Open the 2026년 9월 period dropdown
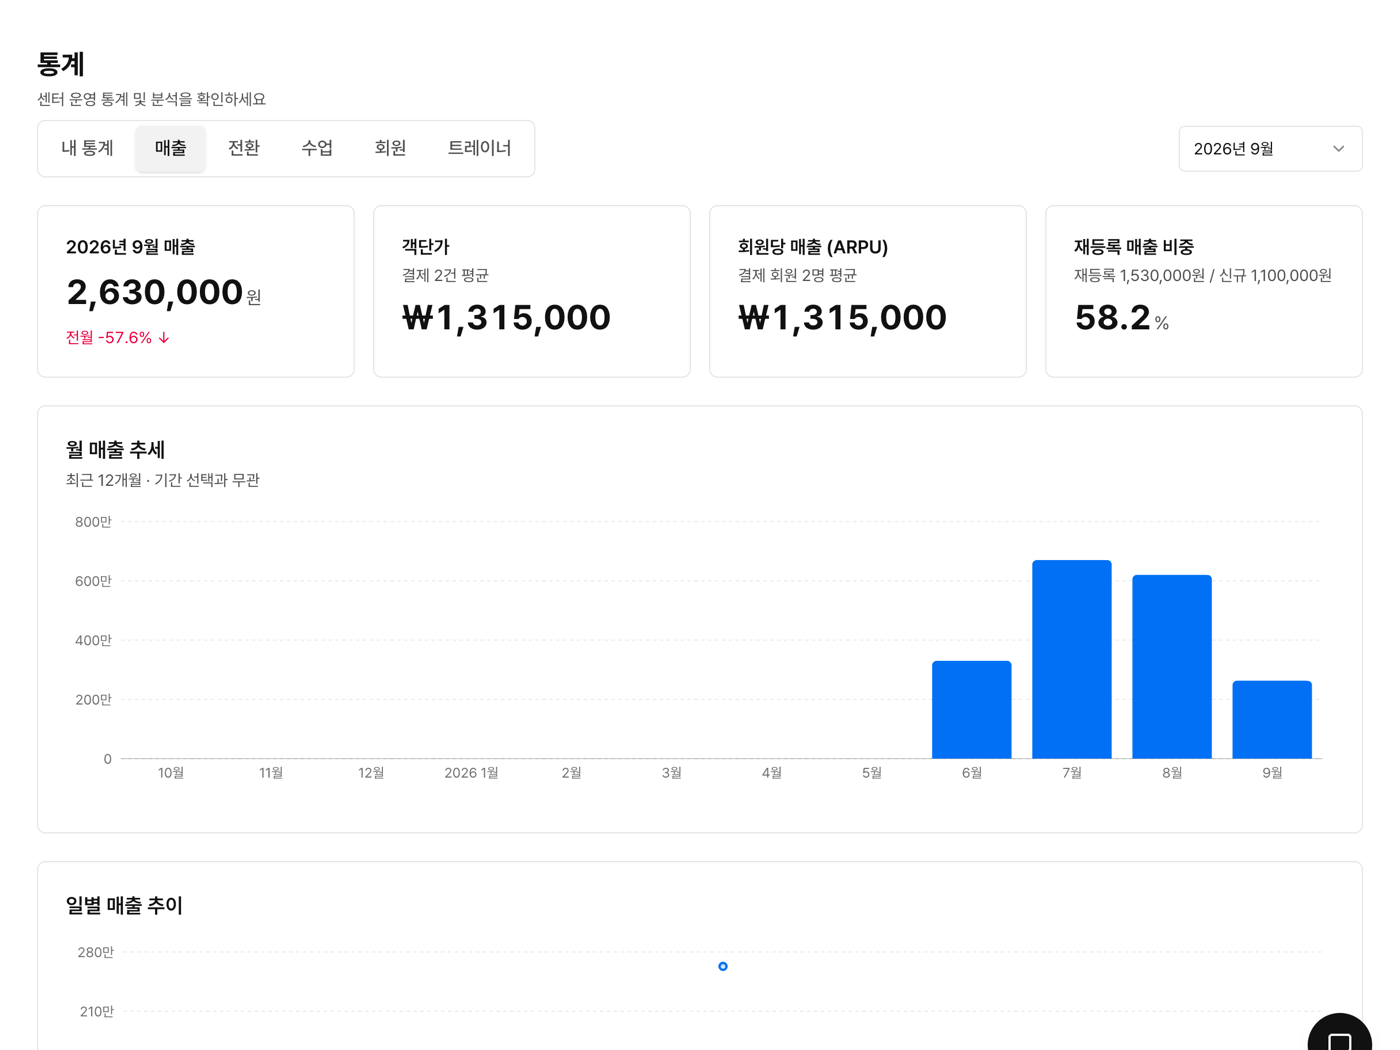 [x=1270, y=149]
